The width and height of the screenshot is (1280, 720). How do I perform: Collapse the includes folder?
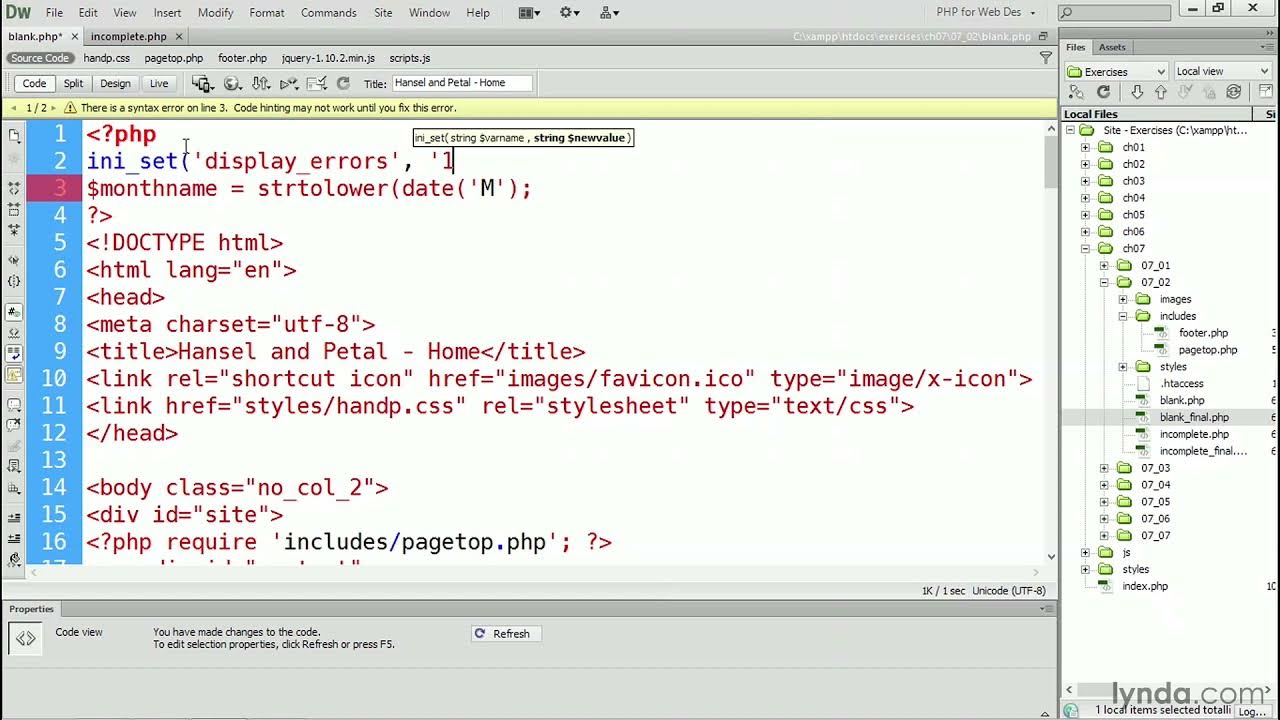click(1123, 316)
